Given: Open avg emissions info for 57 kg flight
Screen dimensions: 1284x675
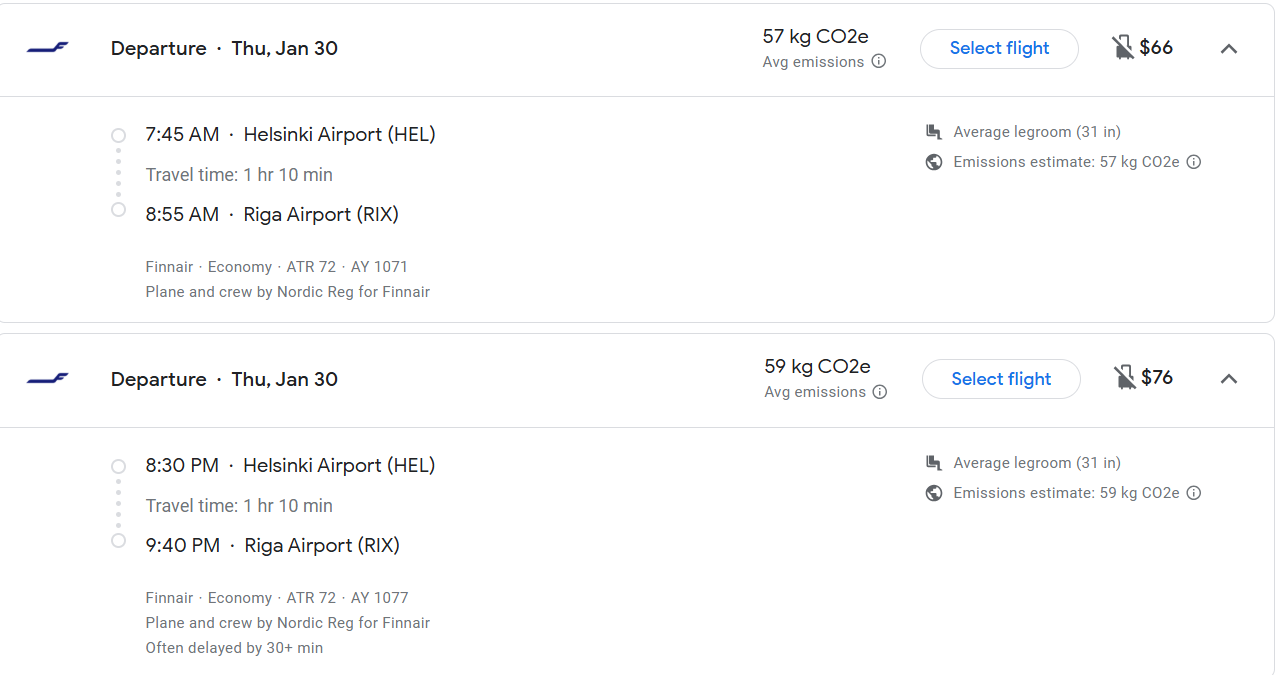Looking at the screenshot, I should (x=879, y=62).
